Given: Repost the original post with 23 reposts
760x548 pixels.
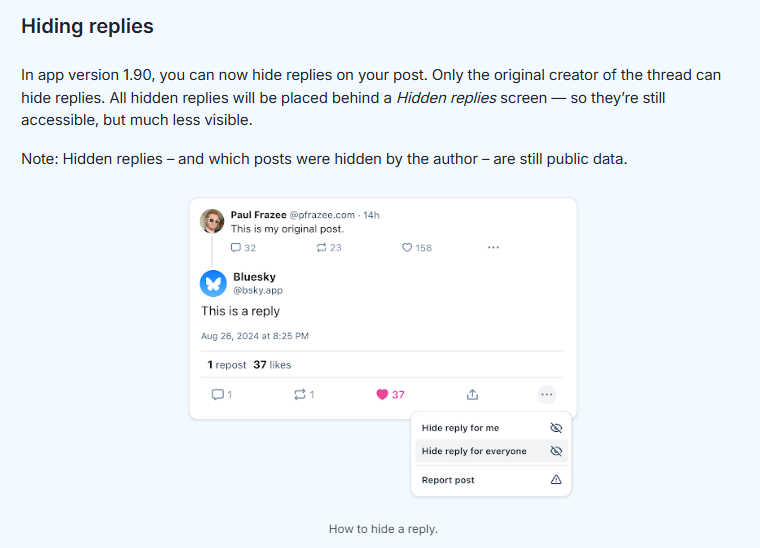Looking at the screenshot, I should 321,248.
